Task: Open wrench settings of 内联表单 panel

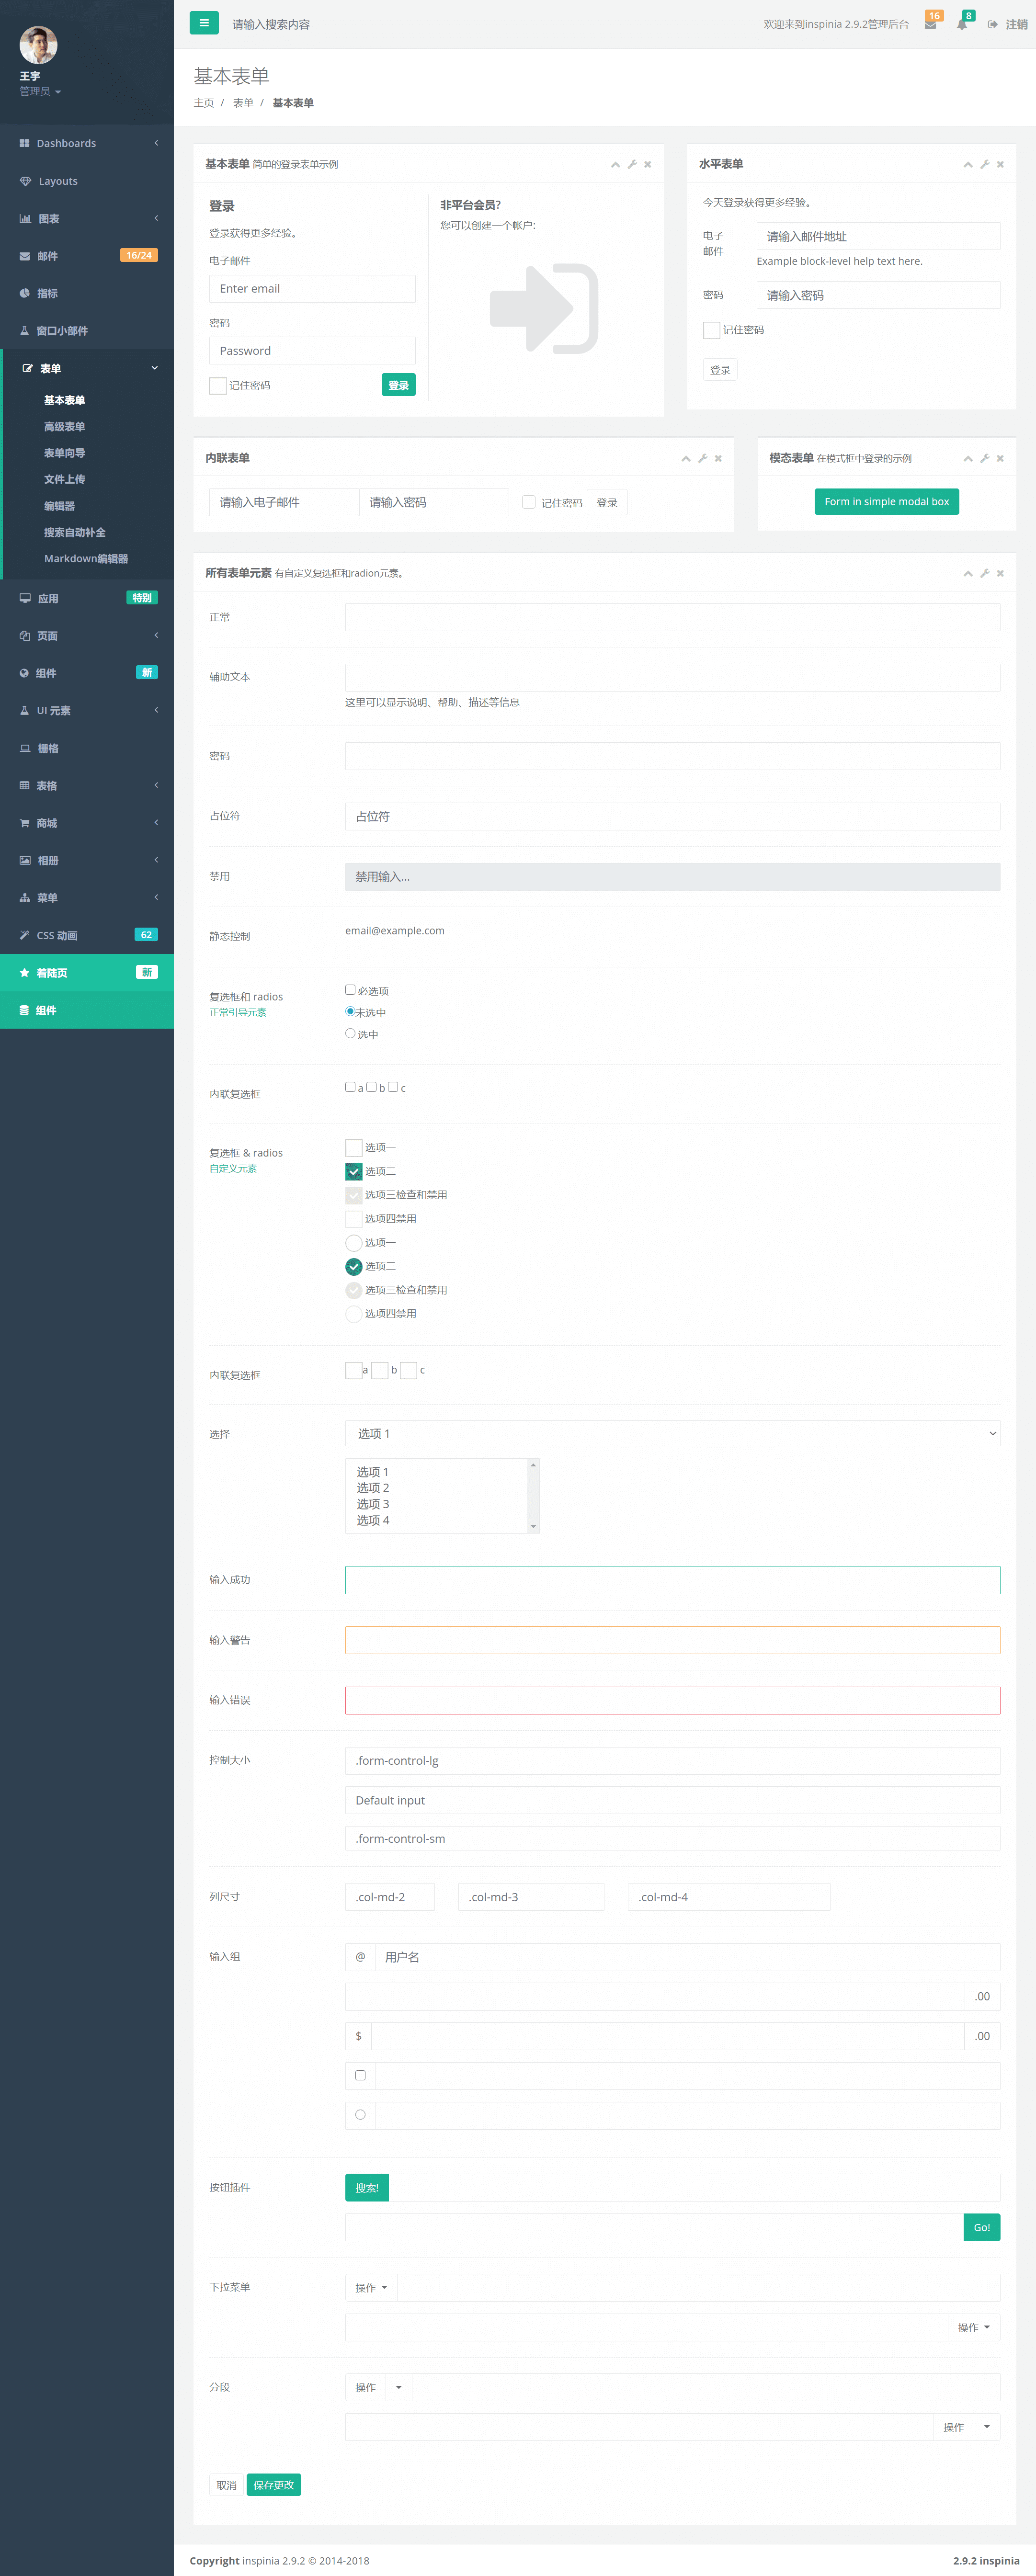Action: coord(703,459)
